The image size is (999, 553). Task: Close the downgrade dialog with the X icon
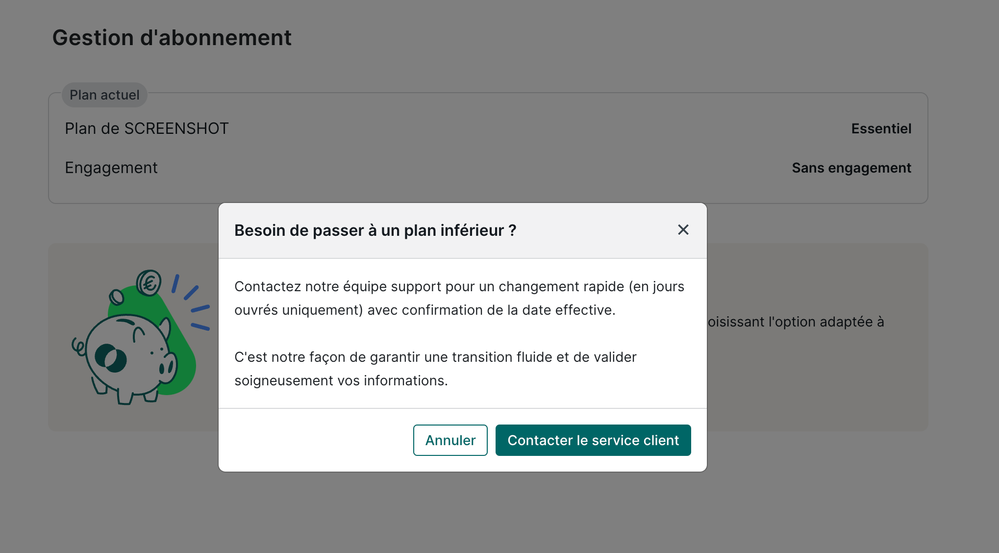coord(683,230)
